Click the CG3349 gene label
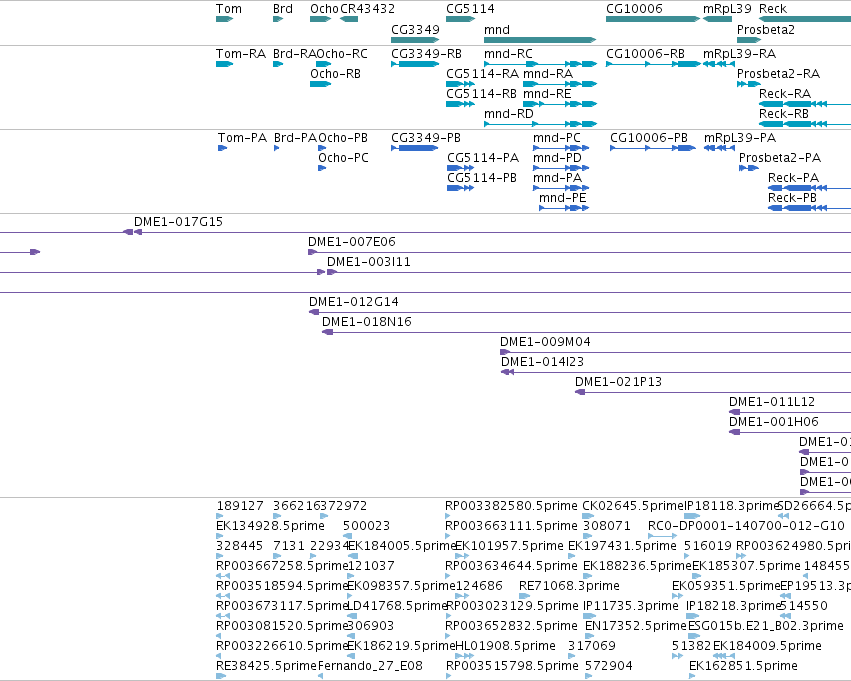The image size is (851, 681). click(415, 30)
